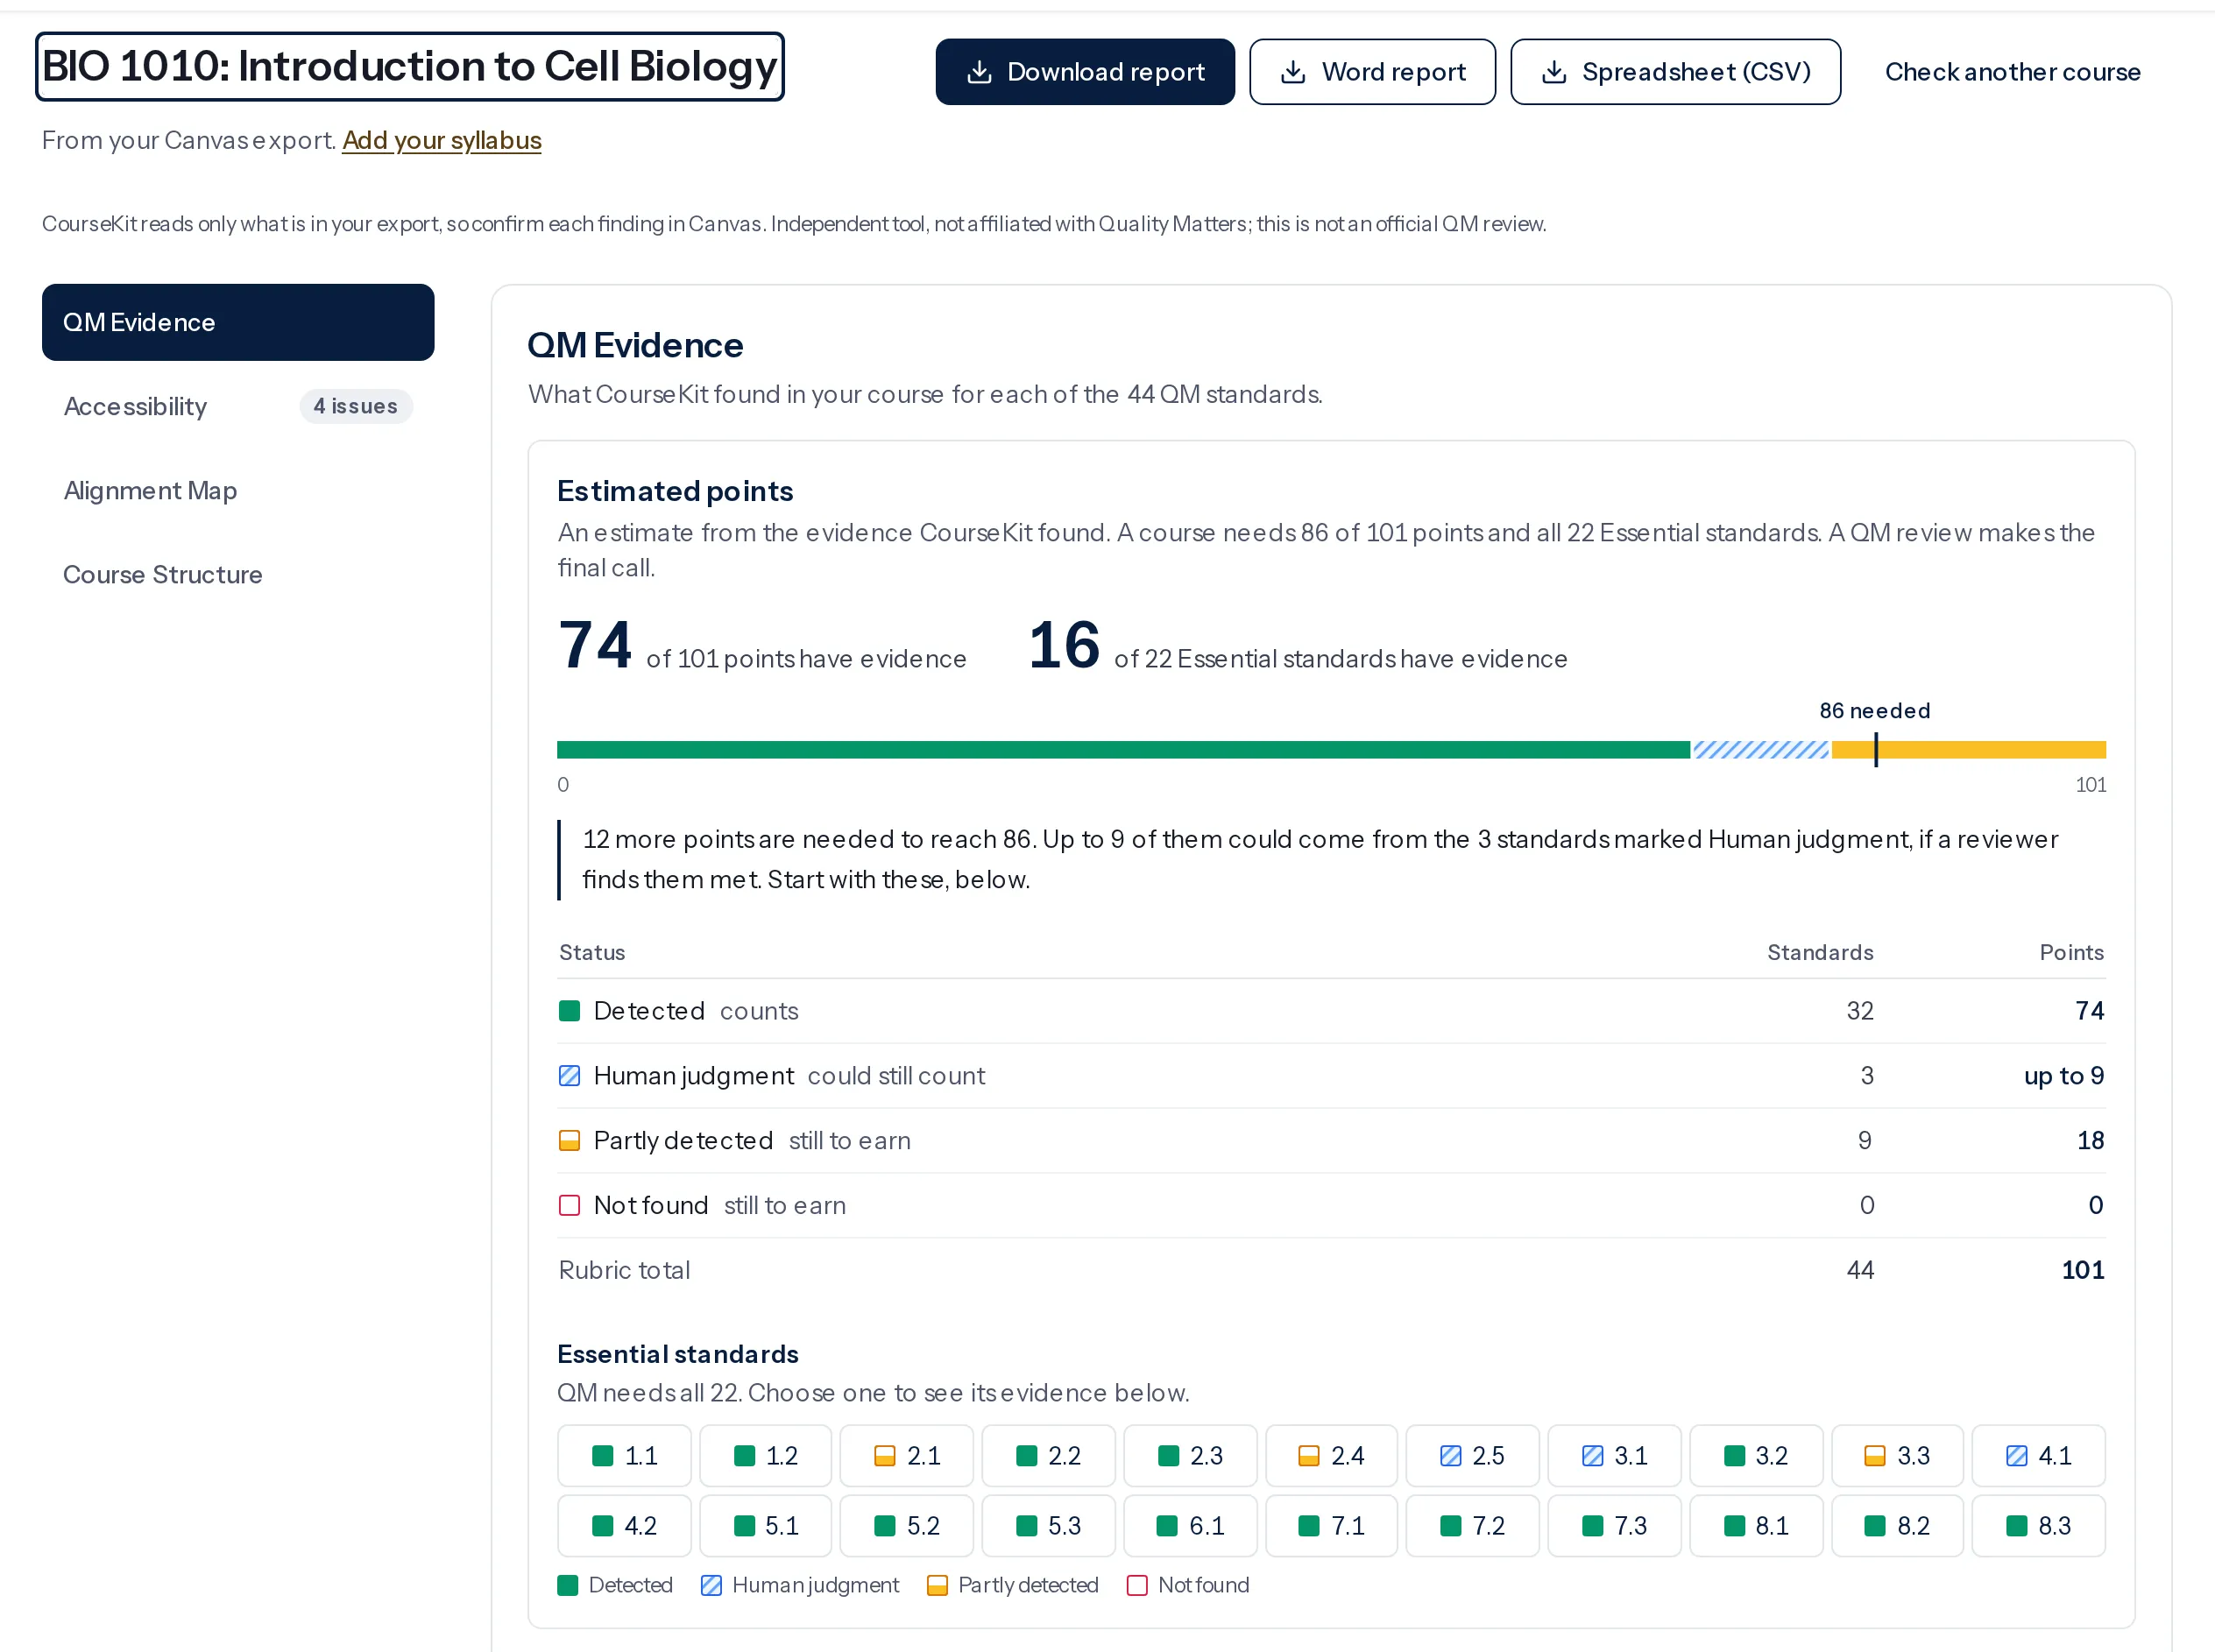Screen dimensions: 2215x1652
Task: Choose standard 6.1 chip
Action: click(x=1190, y=1526)
